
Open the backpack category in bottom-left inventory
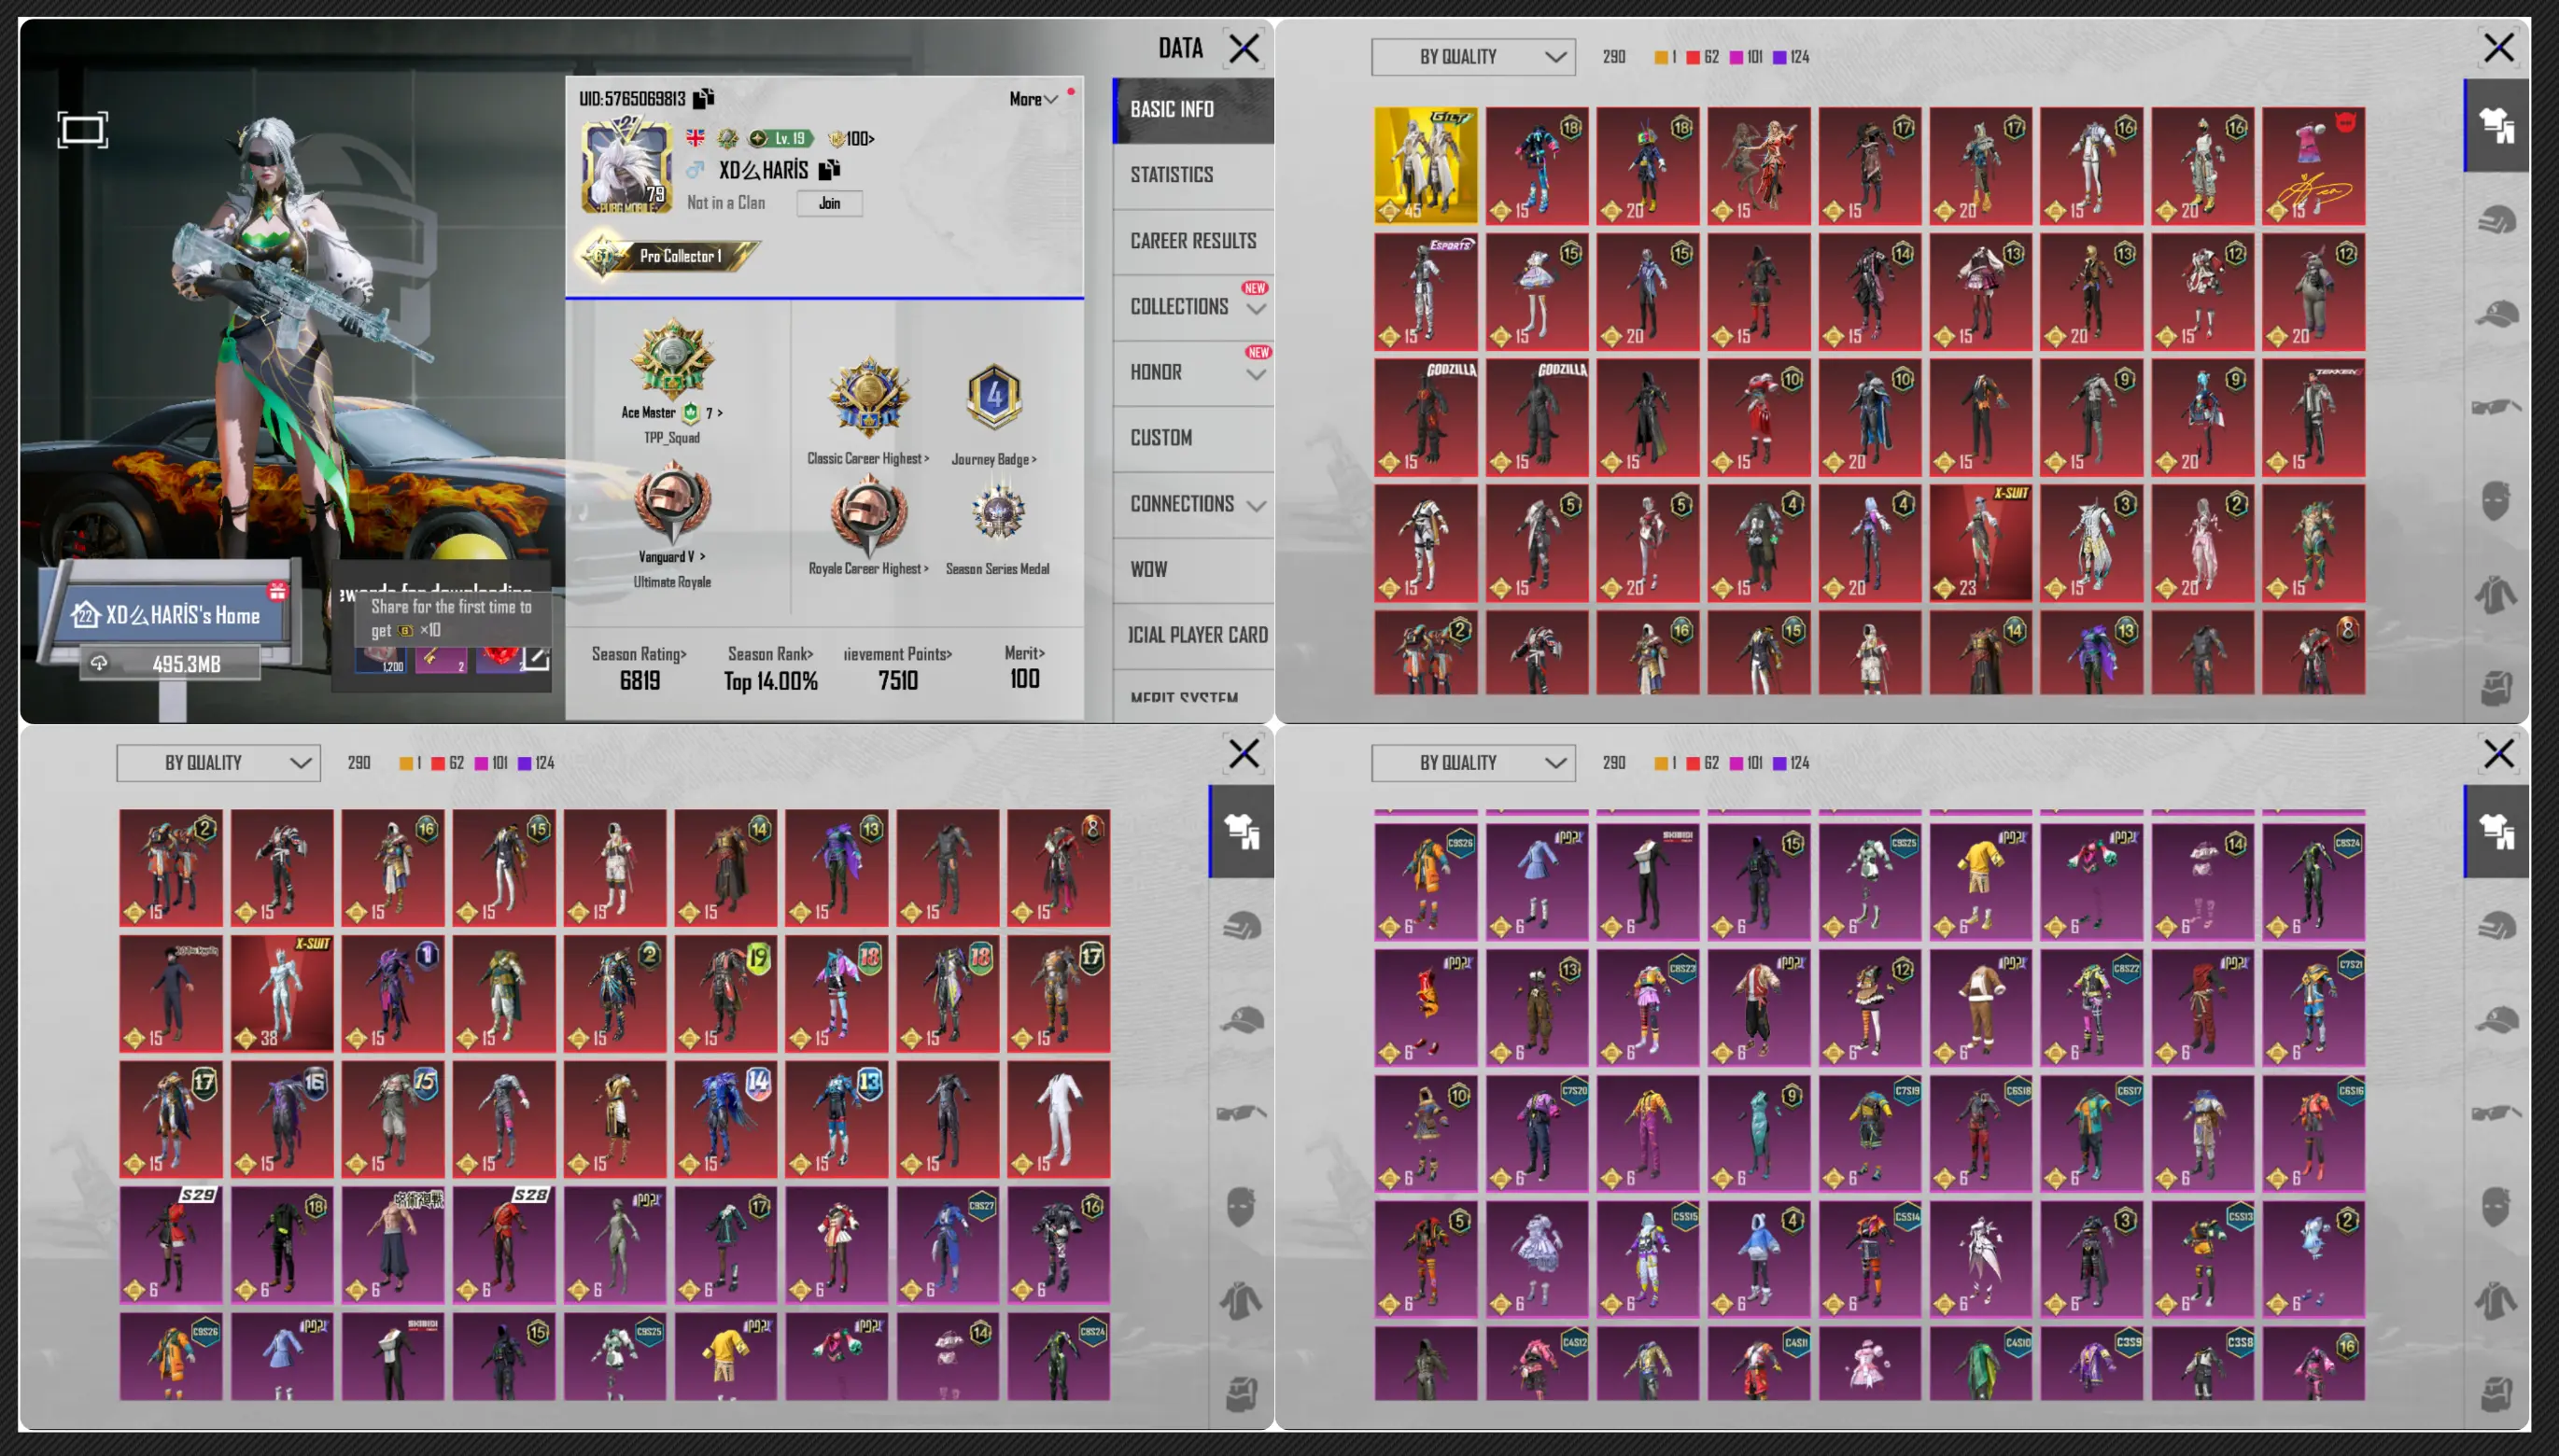(x=1242, y=1393)
